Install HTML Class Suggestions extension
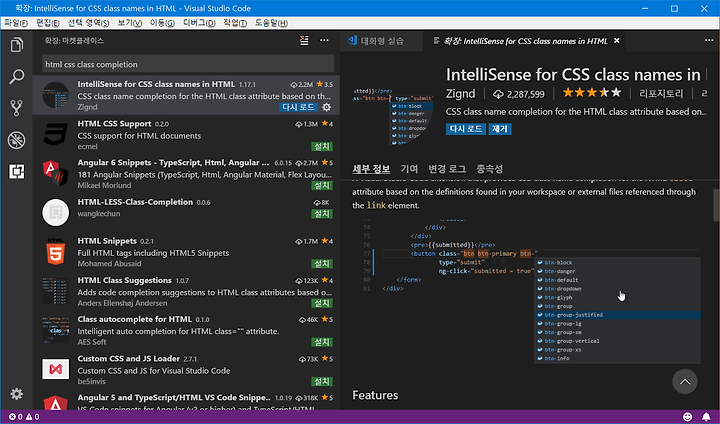The width and height of the screenshot is (720, 424). [322, 303]
